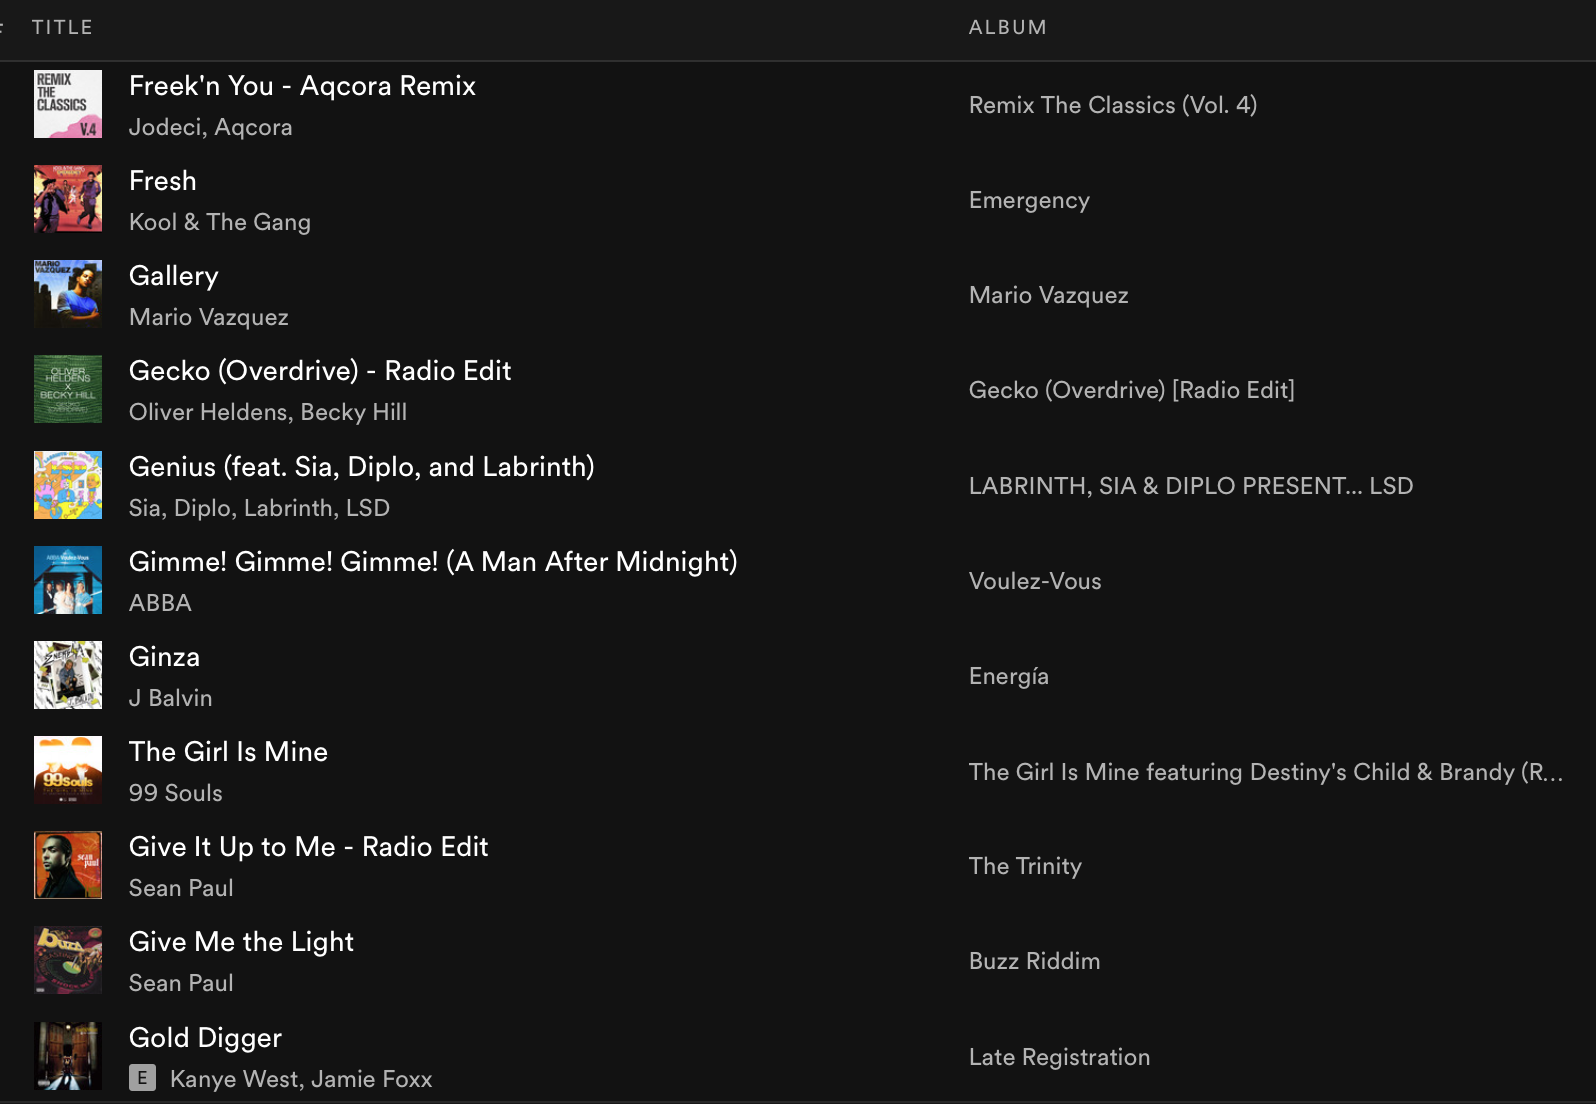
Task: Open the Buzz Riddim album link
Action: [x=1034, y=961]
